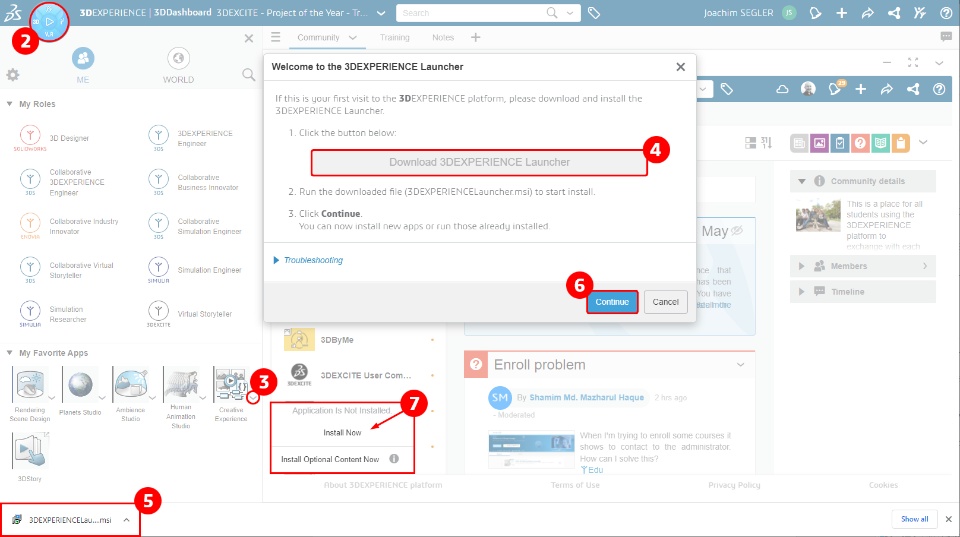Collapse the My Roles section
960x537 pixels.
coord(9,104)
